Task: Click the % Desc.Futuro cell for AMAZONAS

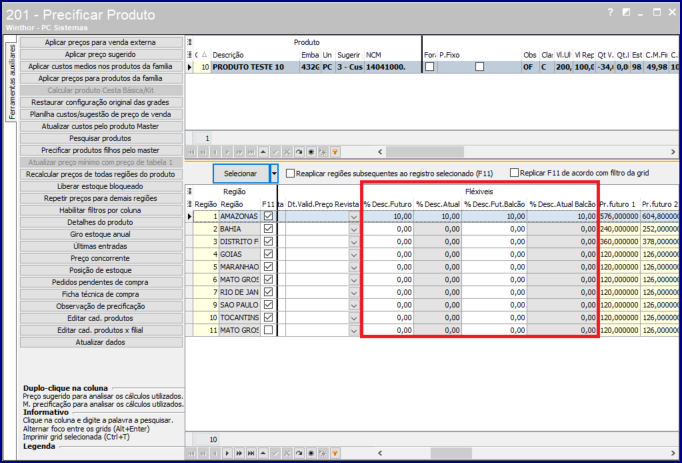Action: pos(388,216)
